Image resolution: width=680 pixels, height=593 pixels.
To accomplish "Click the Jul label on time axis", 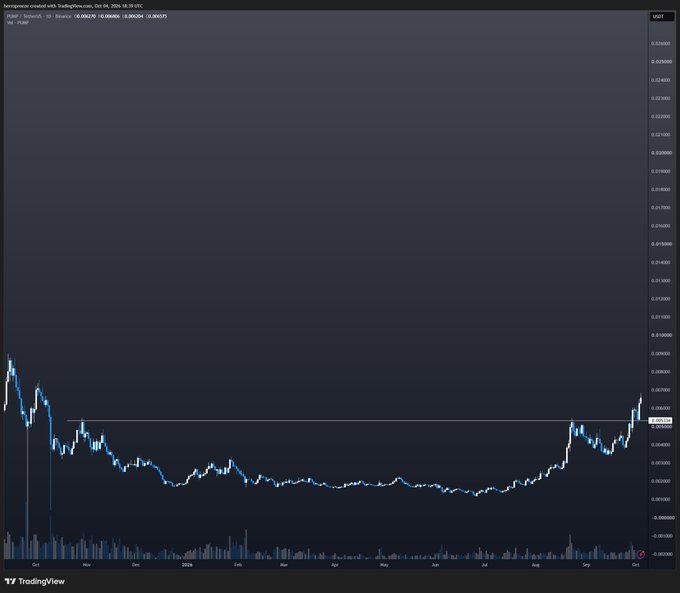I will click(484, 565).
